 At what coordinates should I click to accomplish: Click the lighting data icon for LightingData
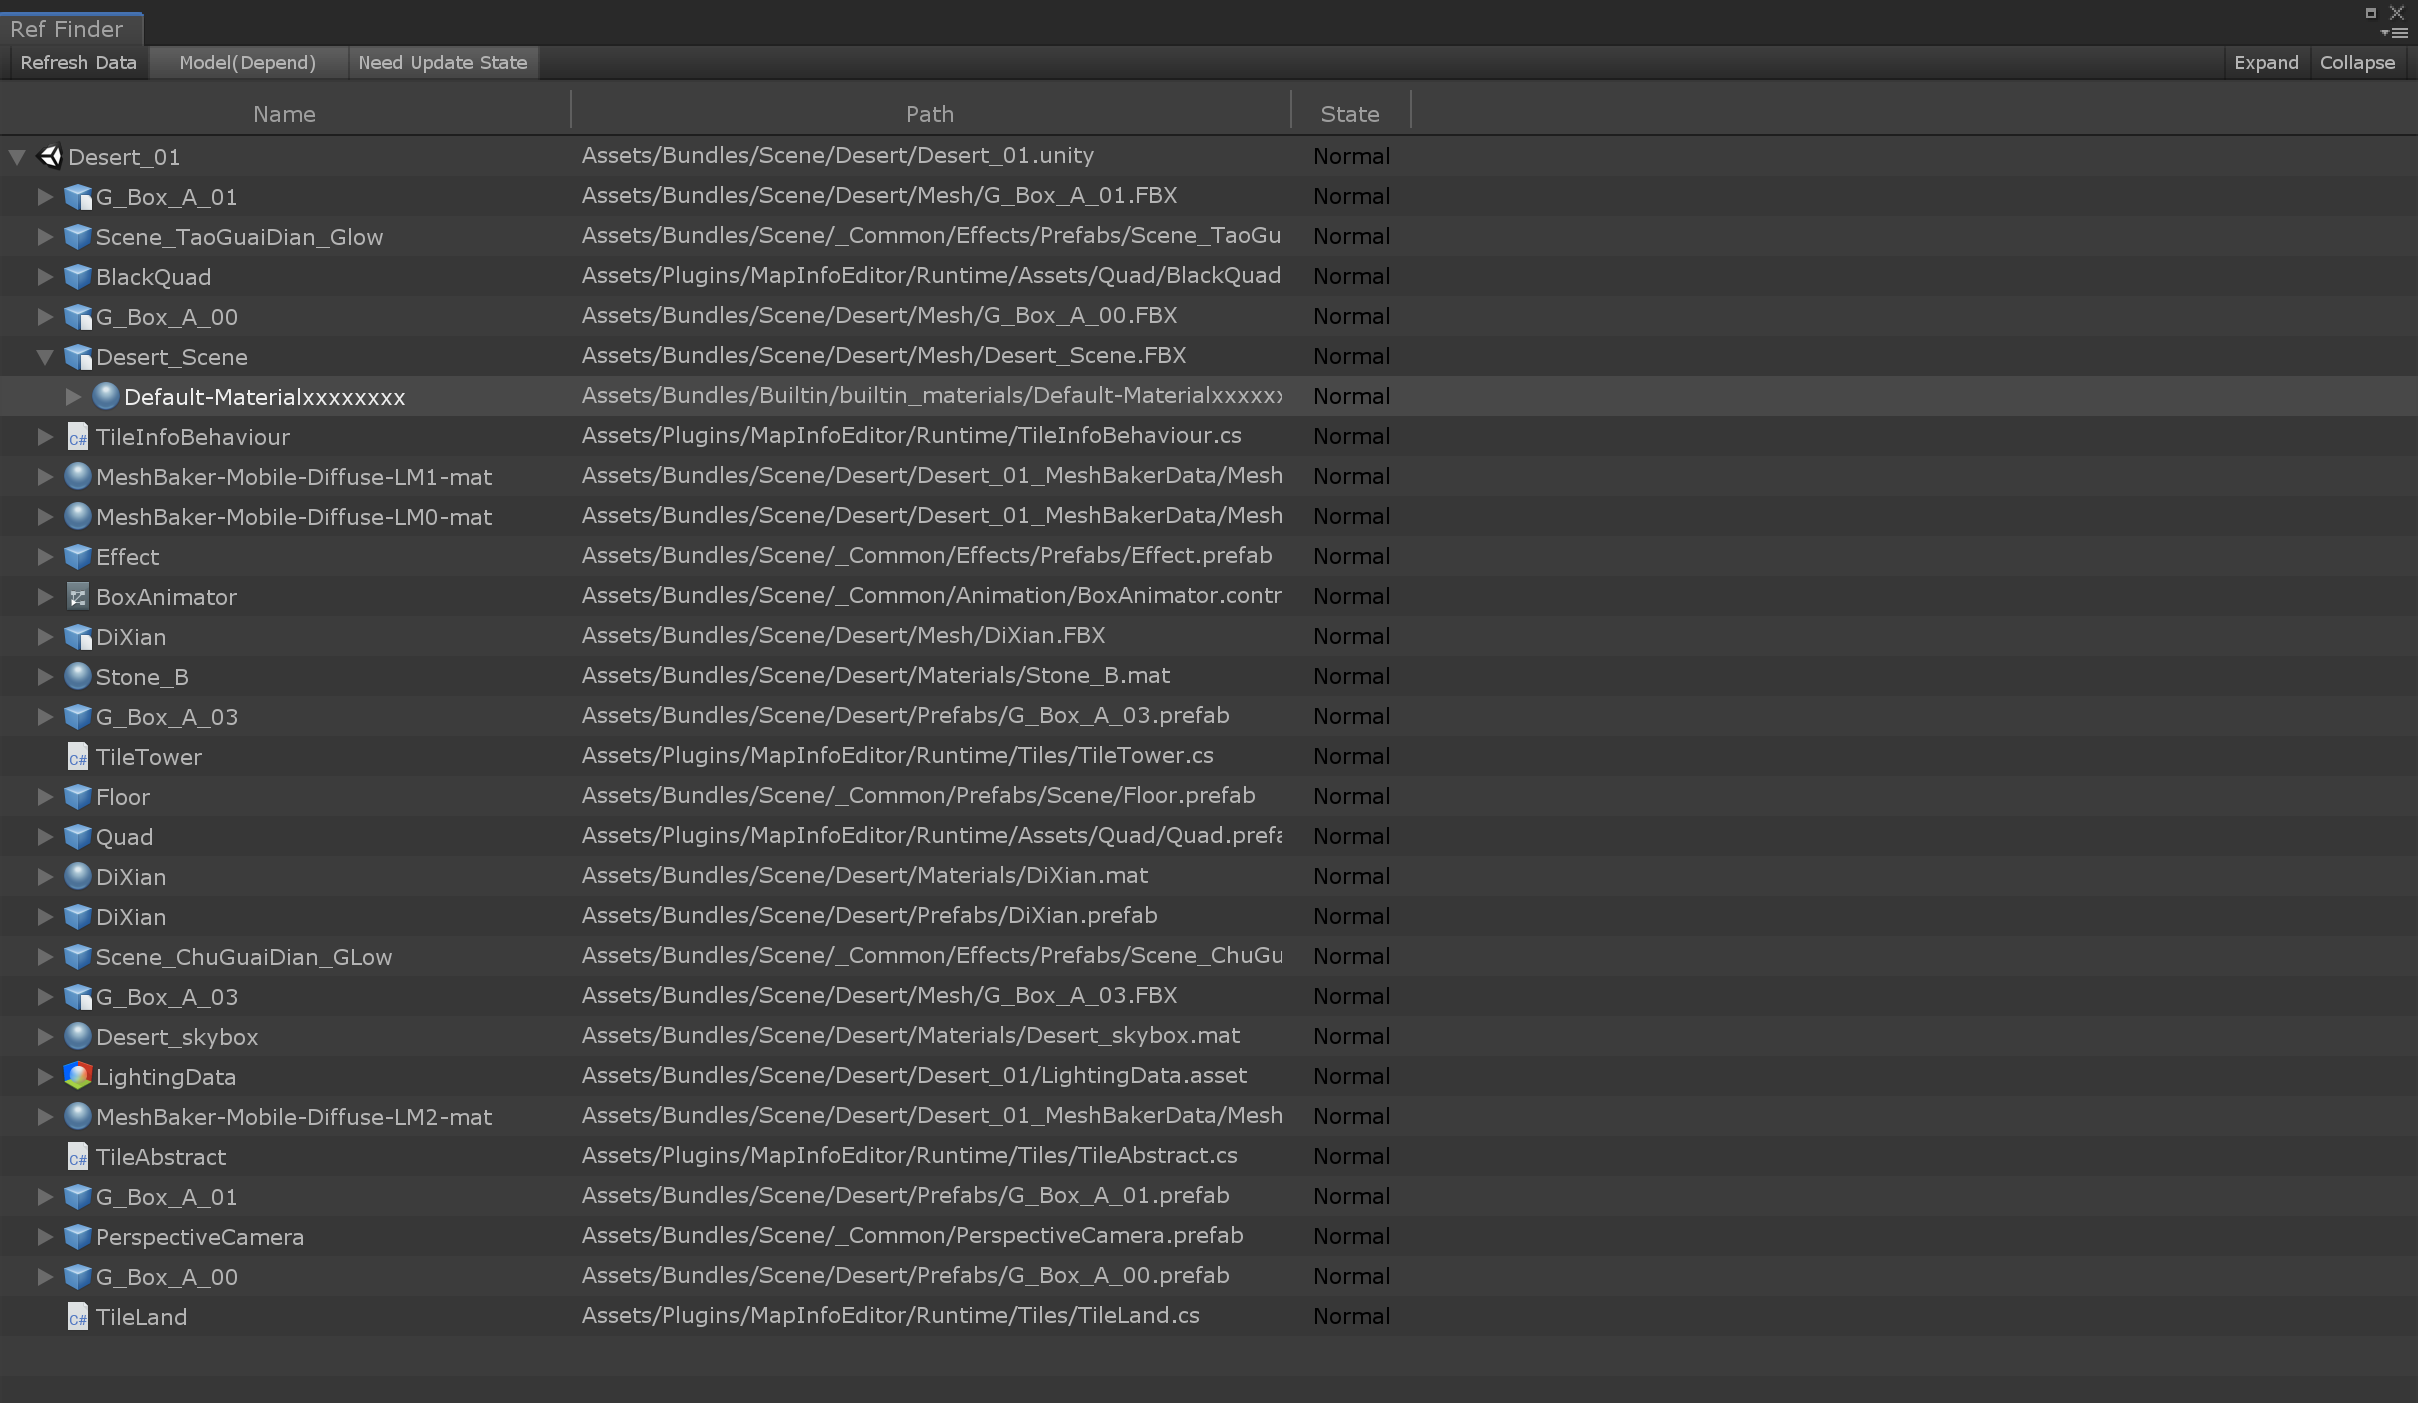[x=78, y=1076]
